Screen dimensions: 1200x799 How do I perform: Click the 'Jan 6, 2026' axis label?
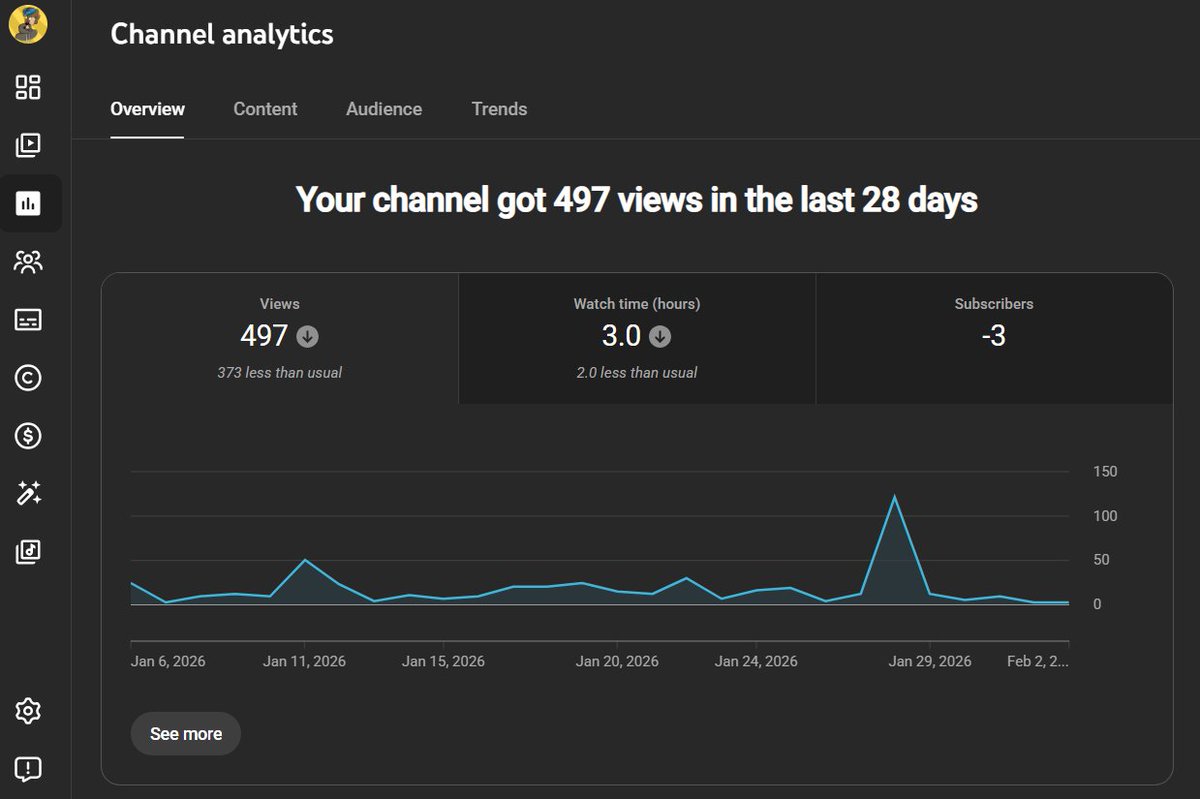168,661
